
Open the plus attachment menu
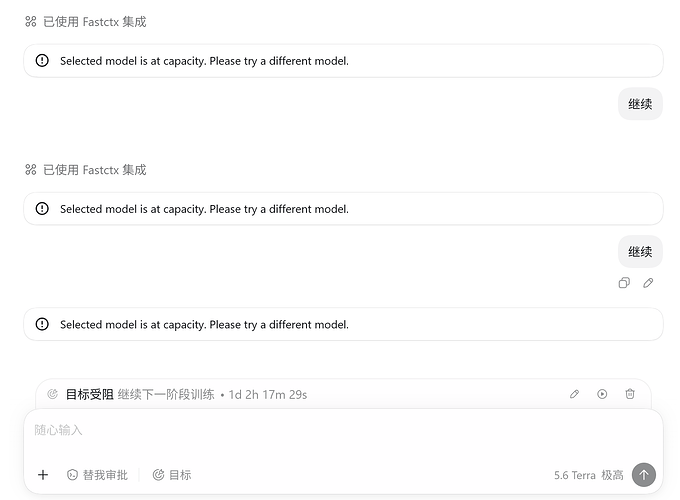click(43, 475)
